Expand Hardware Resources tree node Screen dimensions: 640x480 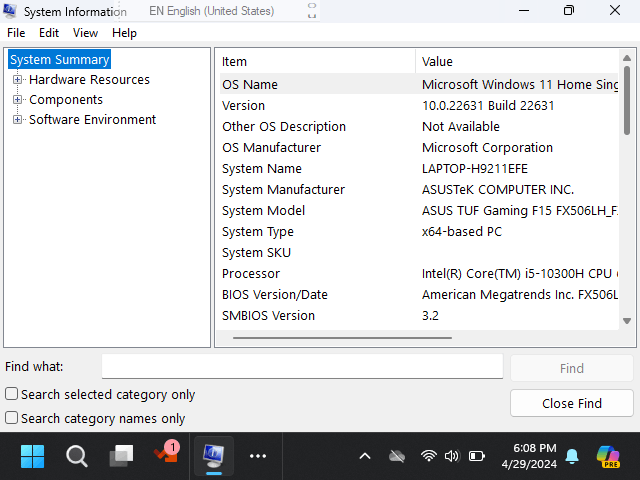(17, 80)
